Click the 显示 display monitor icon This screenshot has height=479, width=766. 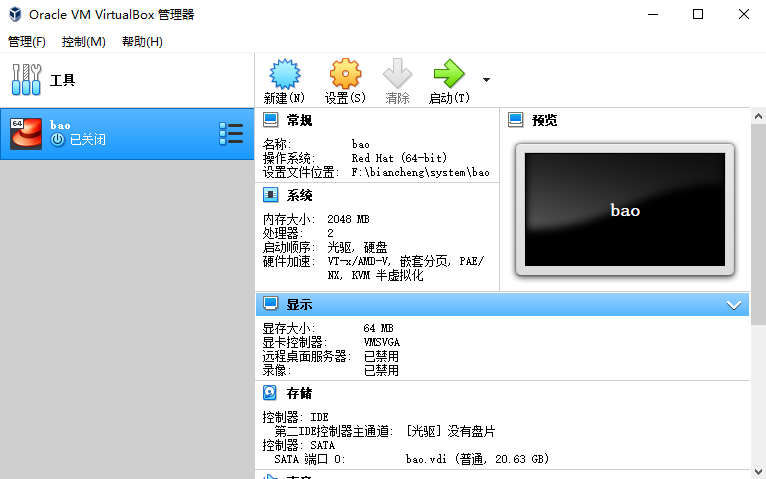270,304
